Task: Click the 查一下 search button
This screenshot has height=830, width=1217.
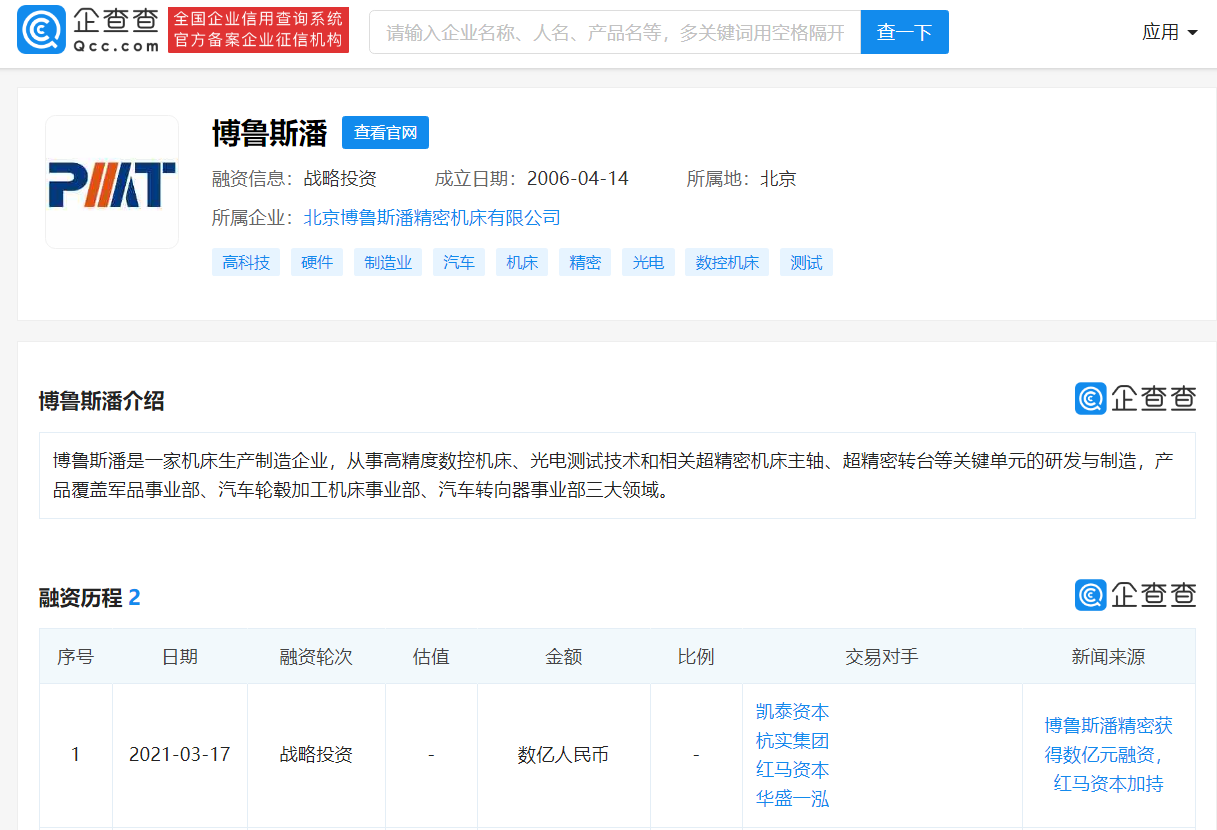Action: tap(904, 32)
